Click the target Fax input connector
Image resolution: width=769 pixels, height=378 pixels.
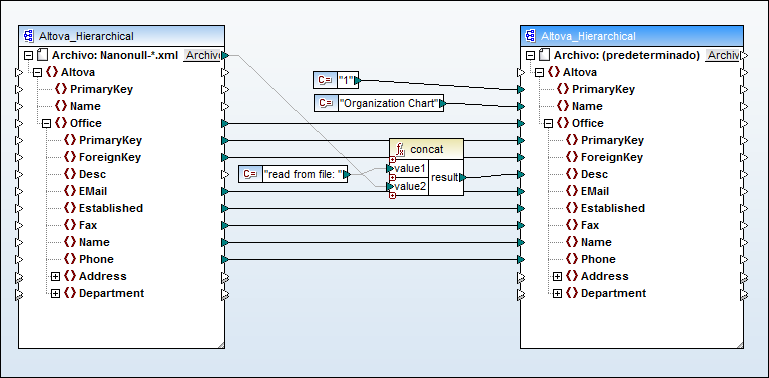[521, 225]
